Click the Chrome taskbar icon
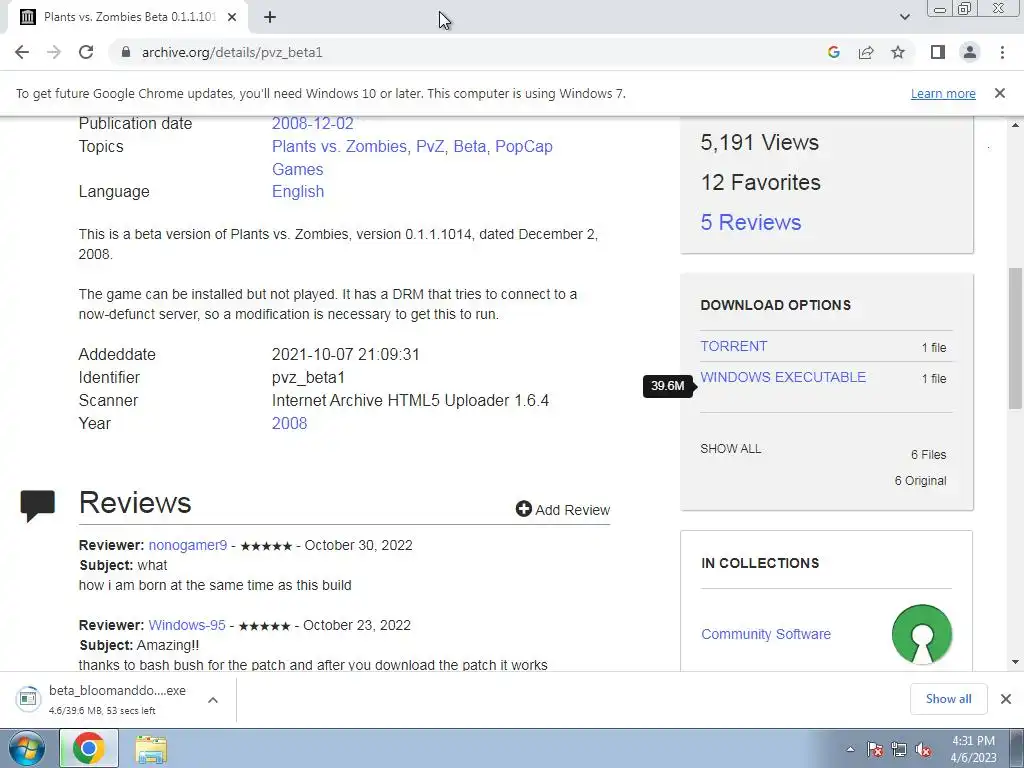1024x768 pixels. pos(89,748)
